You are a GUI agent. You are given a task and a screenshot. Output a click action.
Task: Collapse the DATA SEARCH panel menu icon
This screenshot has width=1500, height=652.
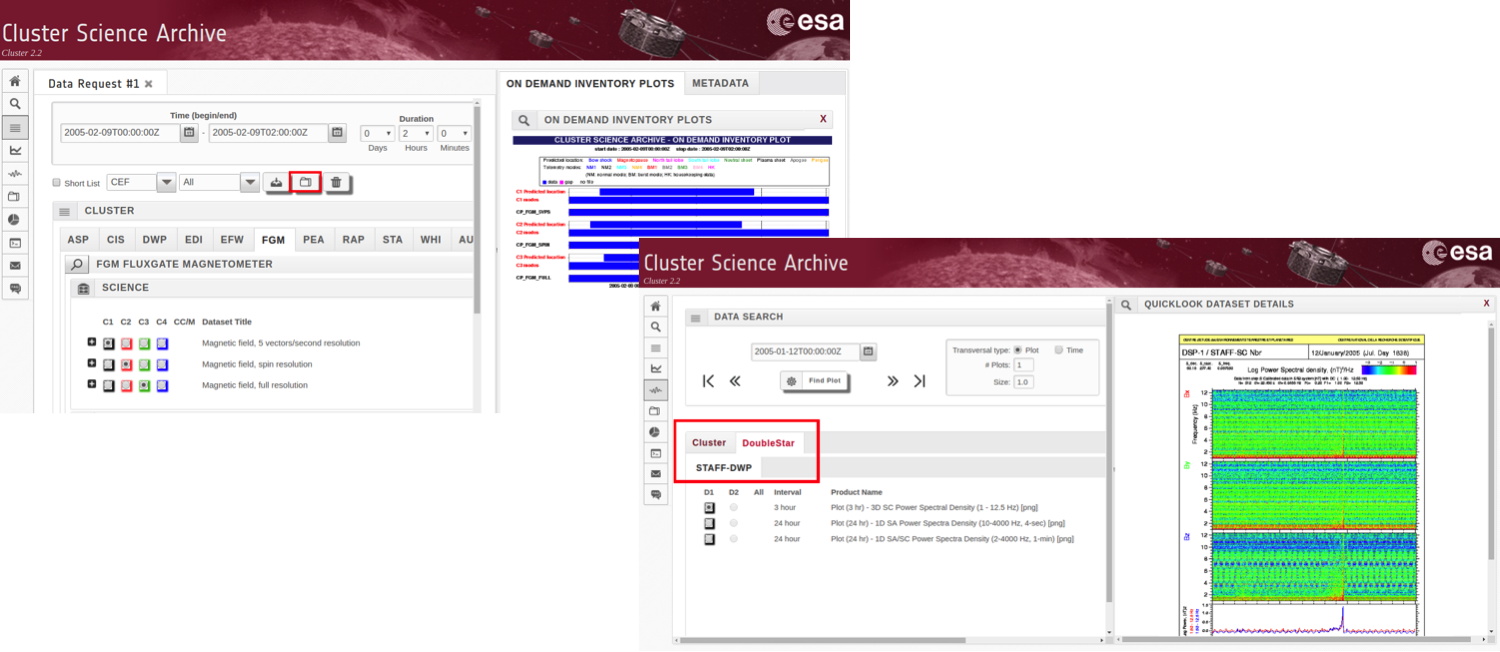(696, 317)
